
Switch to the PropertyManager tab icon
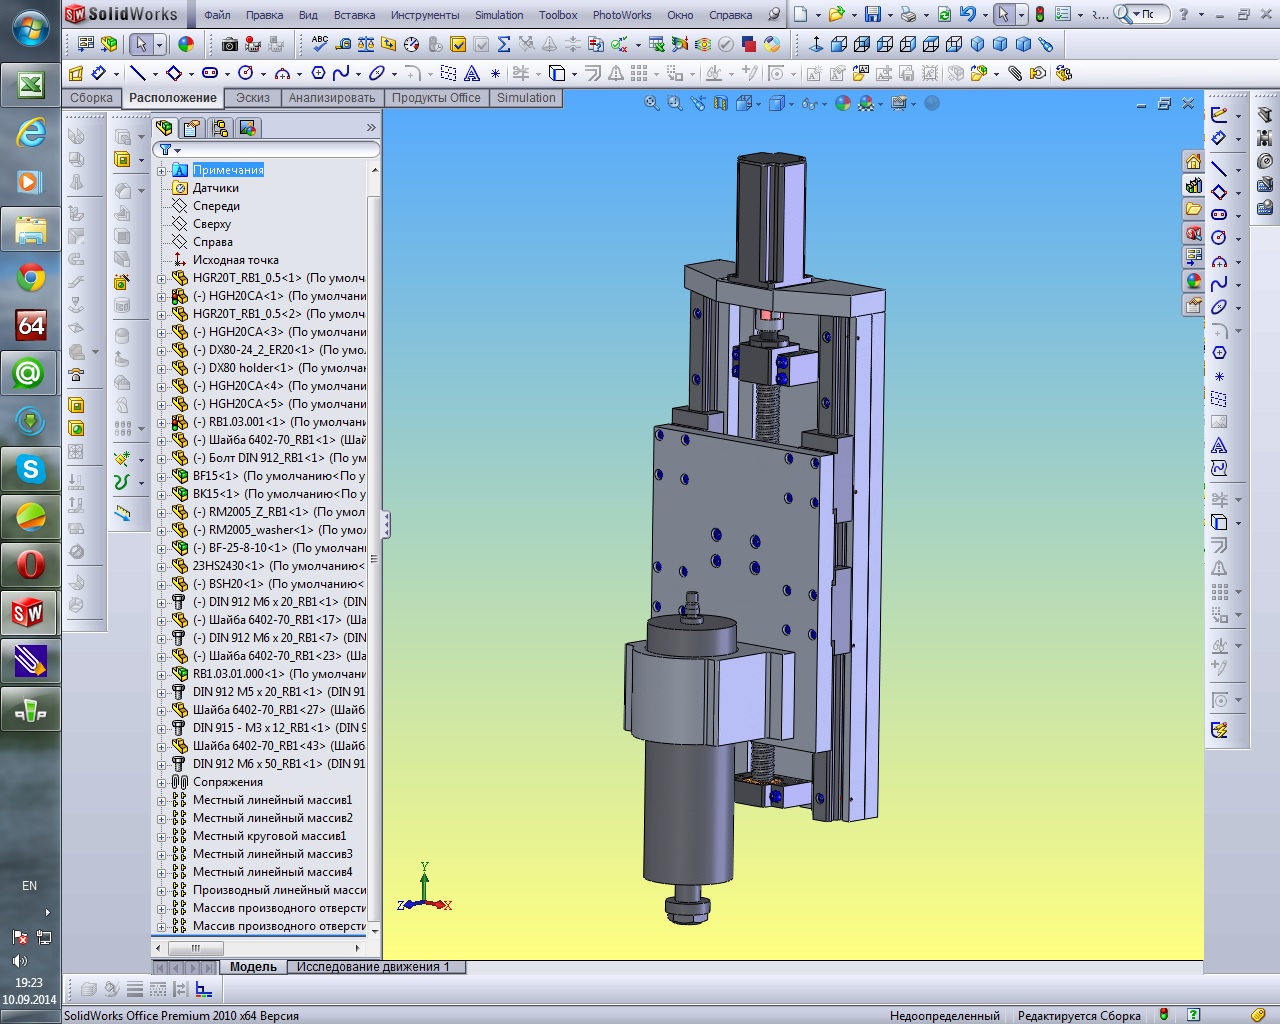click(x=192, y=128)
